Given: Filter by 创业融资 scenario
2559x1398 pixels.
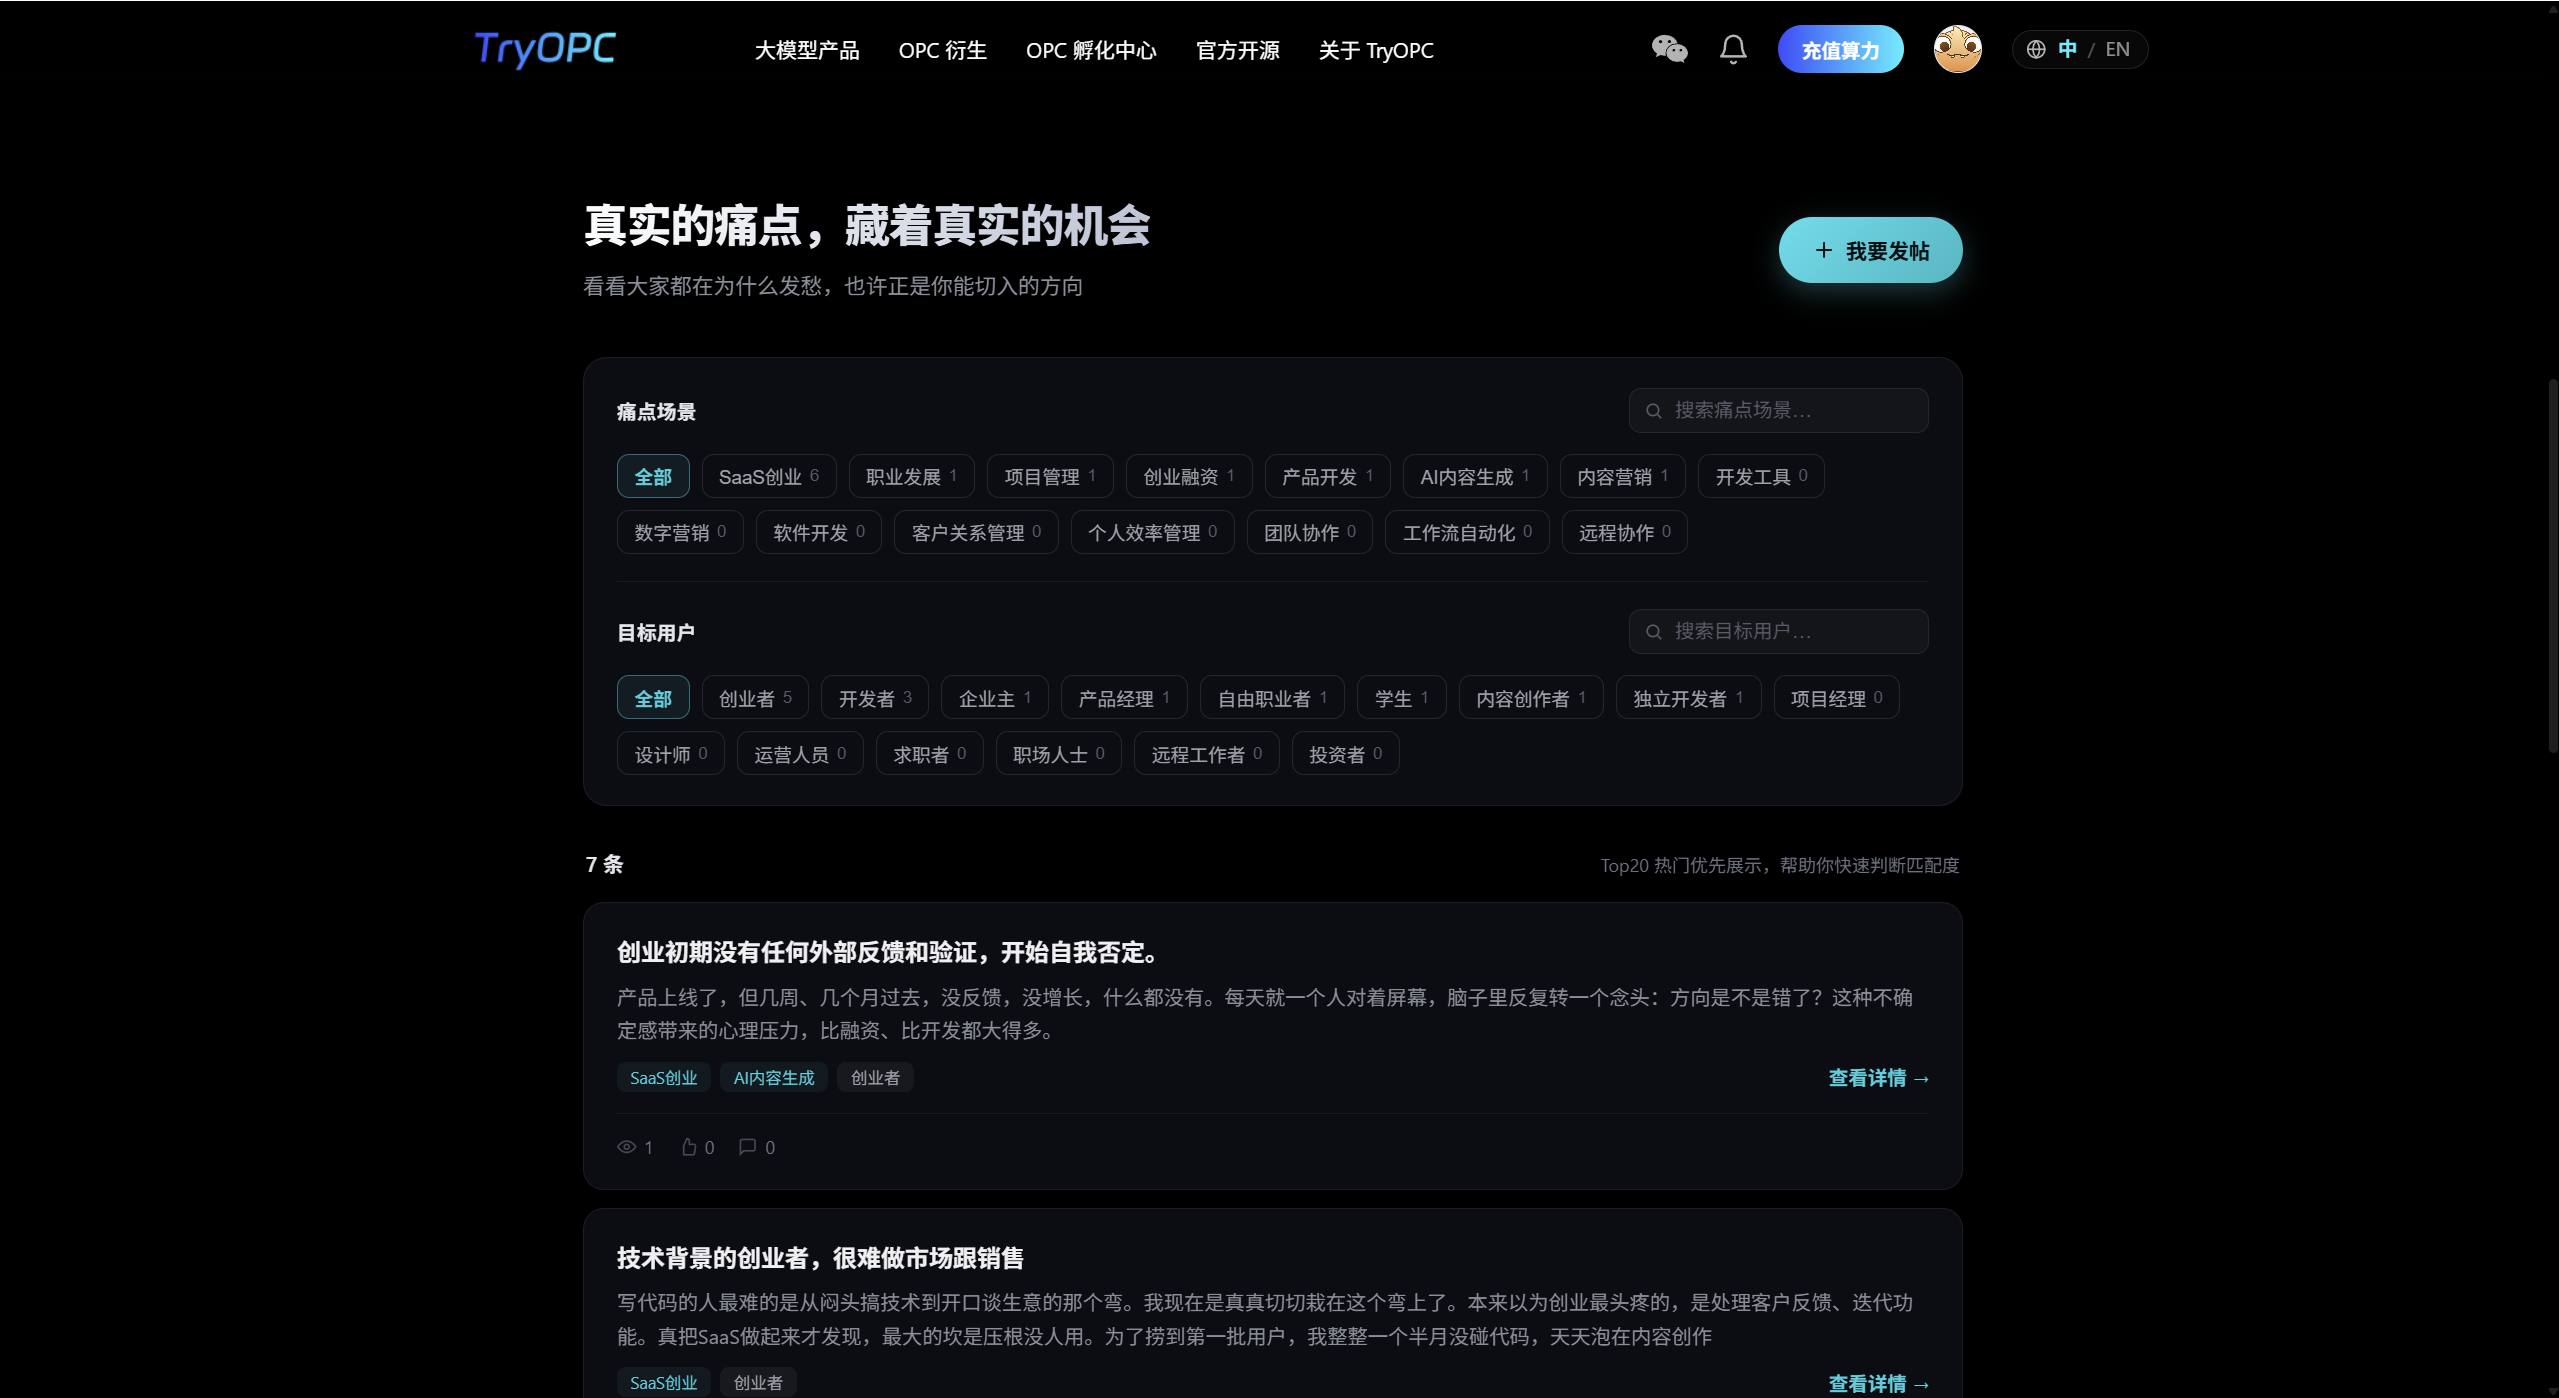Looking at the screenshot, I should (1189, 476).
